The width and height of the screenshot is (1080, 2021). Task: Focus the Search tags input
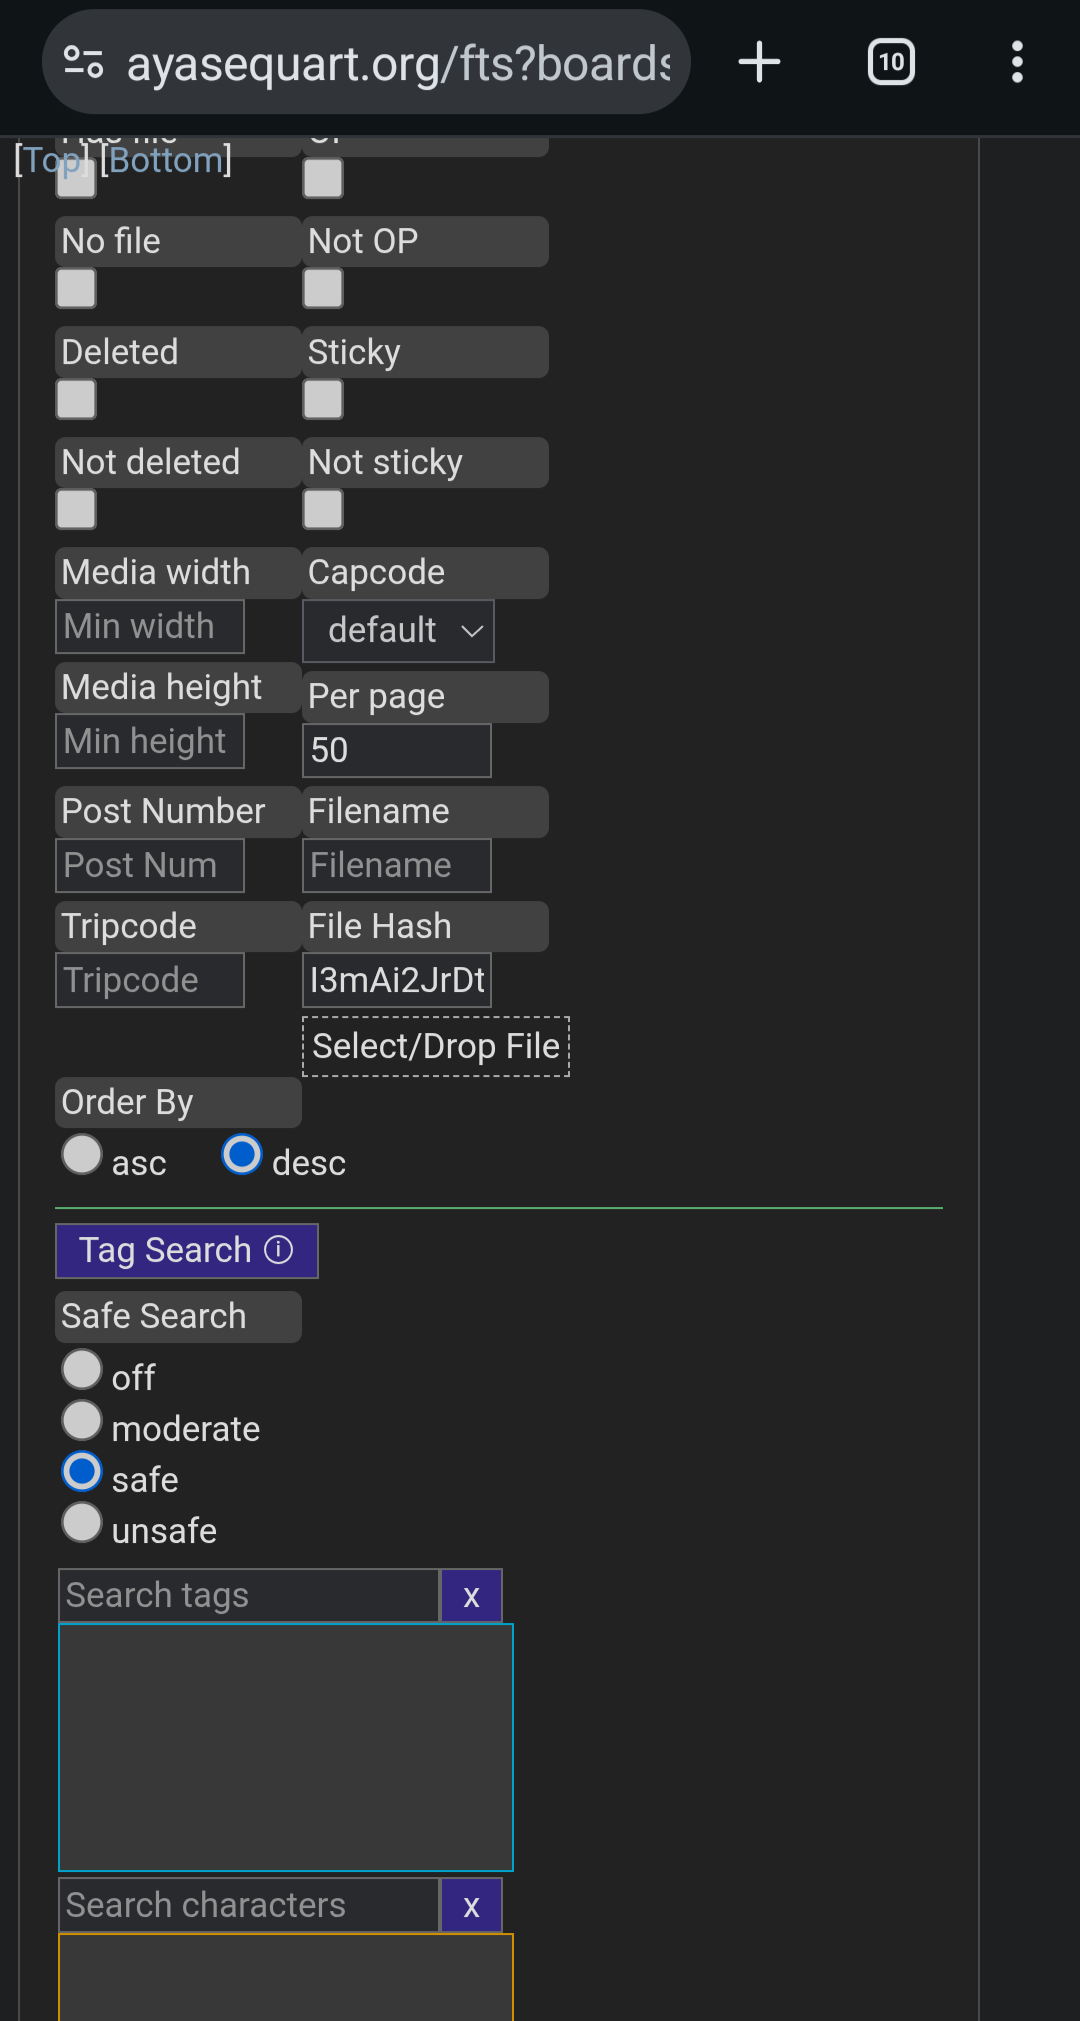tap(249, 1596)
